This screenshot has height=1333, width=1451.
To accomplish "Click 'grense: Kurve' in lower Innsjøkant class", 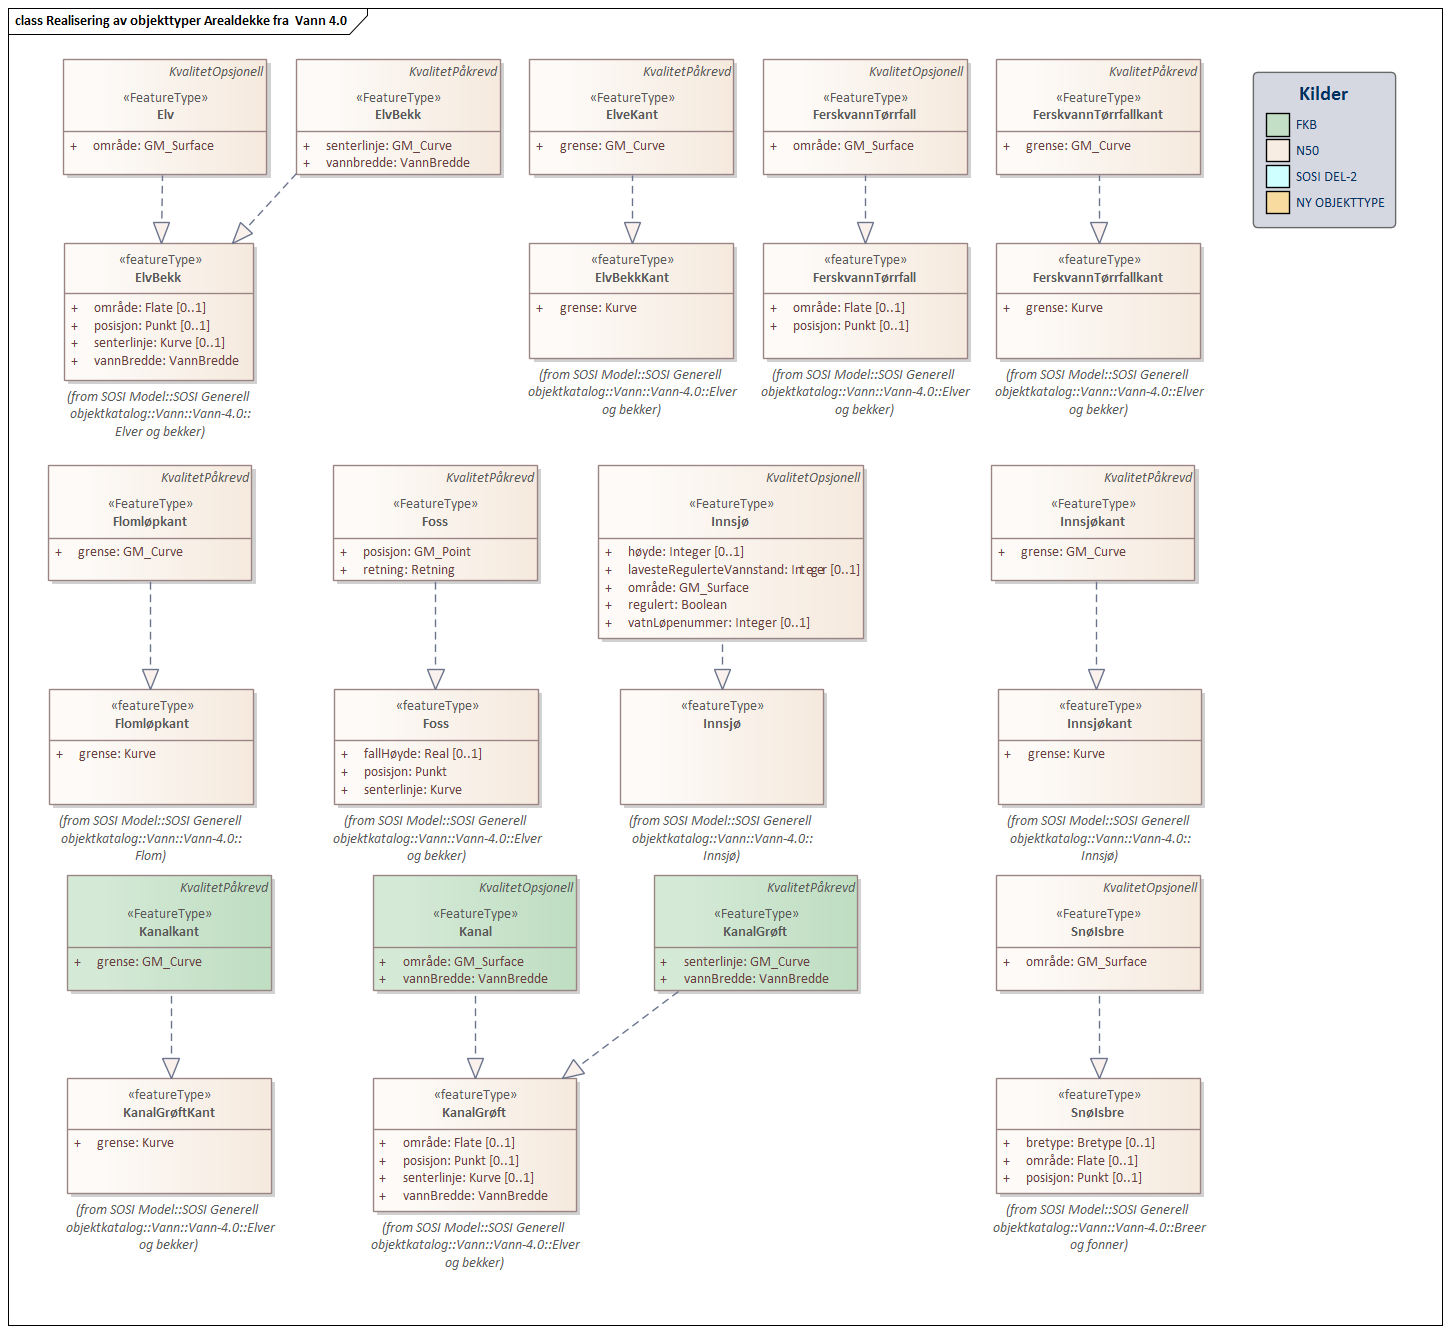I will 1066,754.
